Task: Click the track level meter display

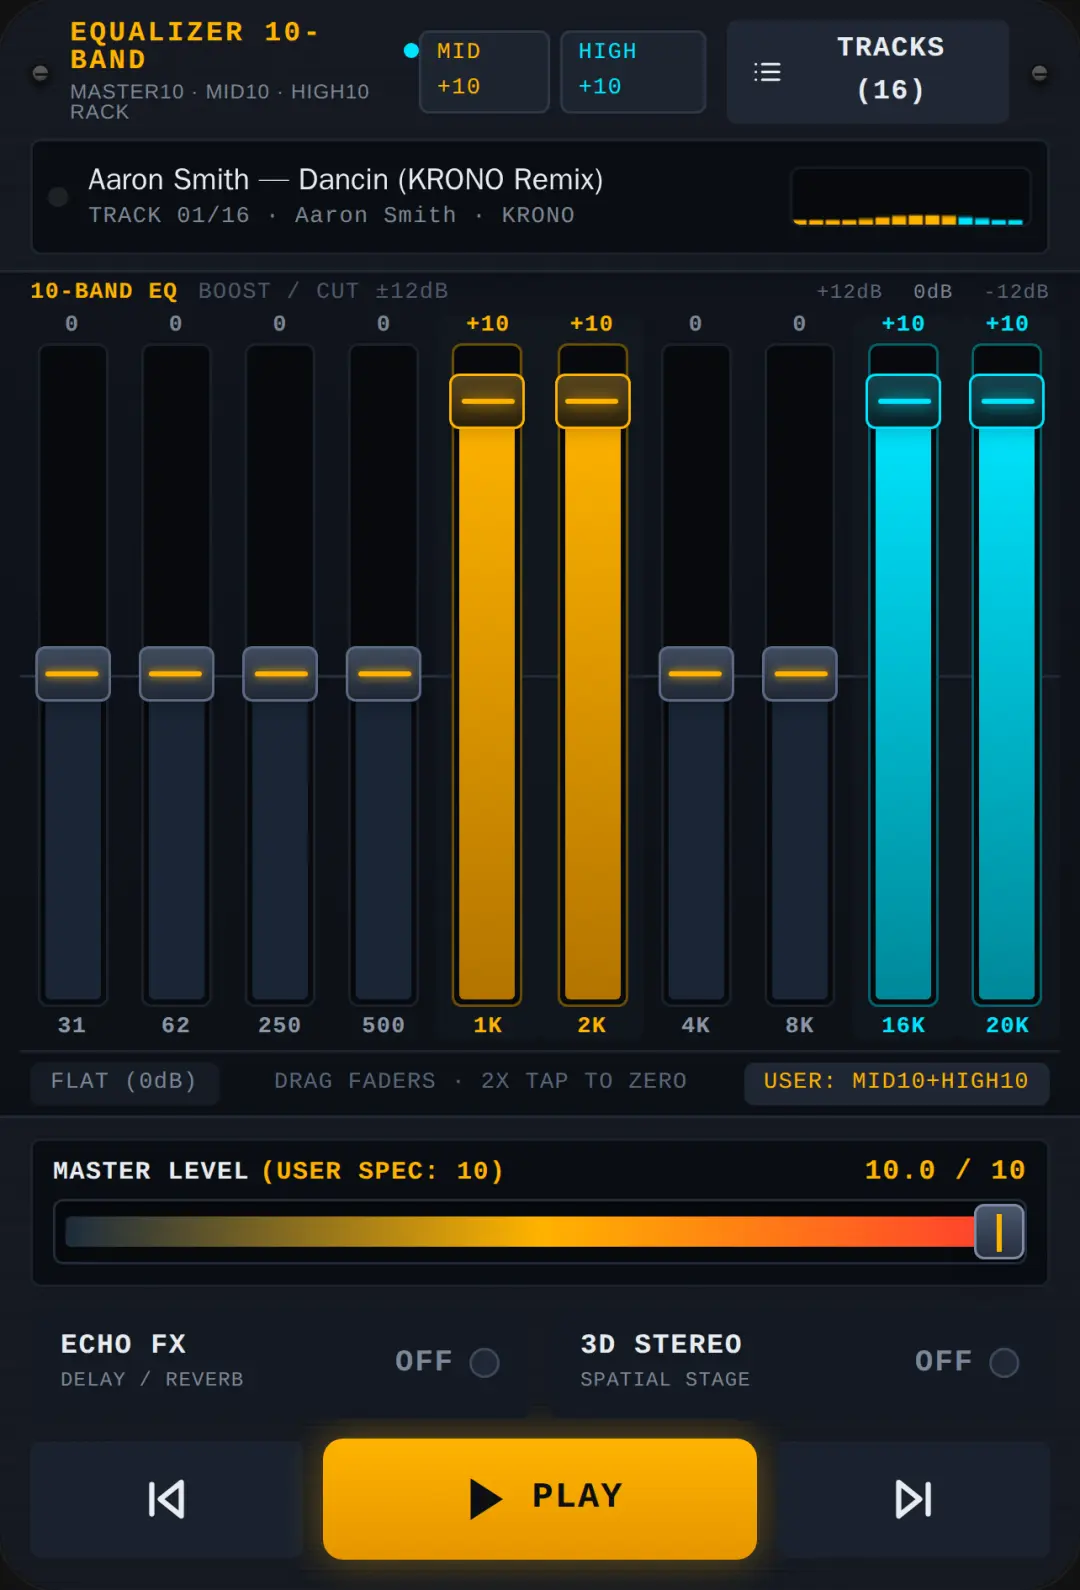Action: (x=910, y=197)
